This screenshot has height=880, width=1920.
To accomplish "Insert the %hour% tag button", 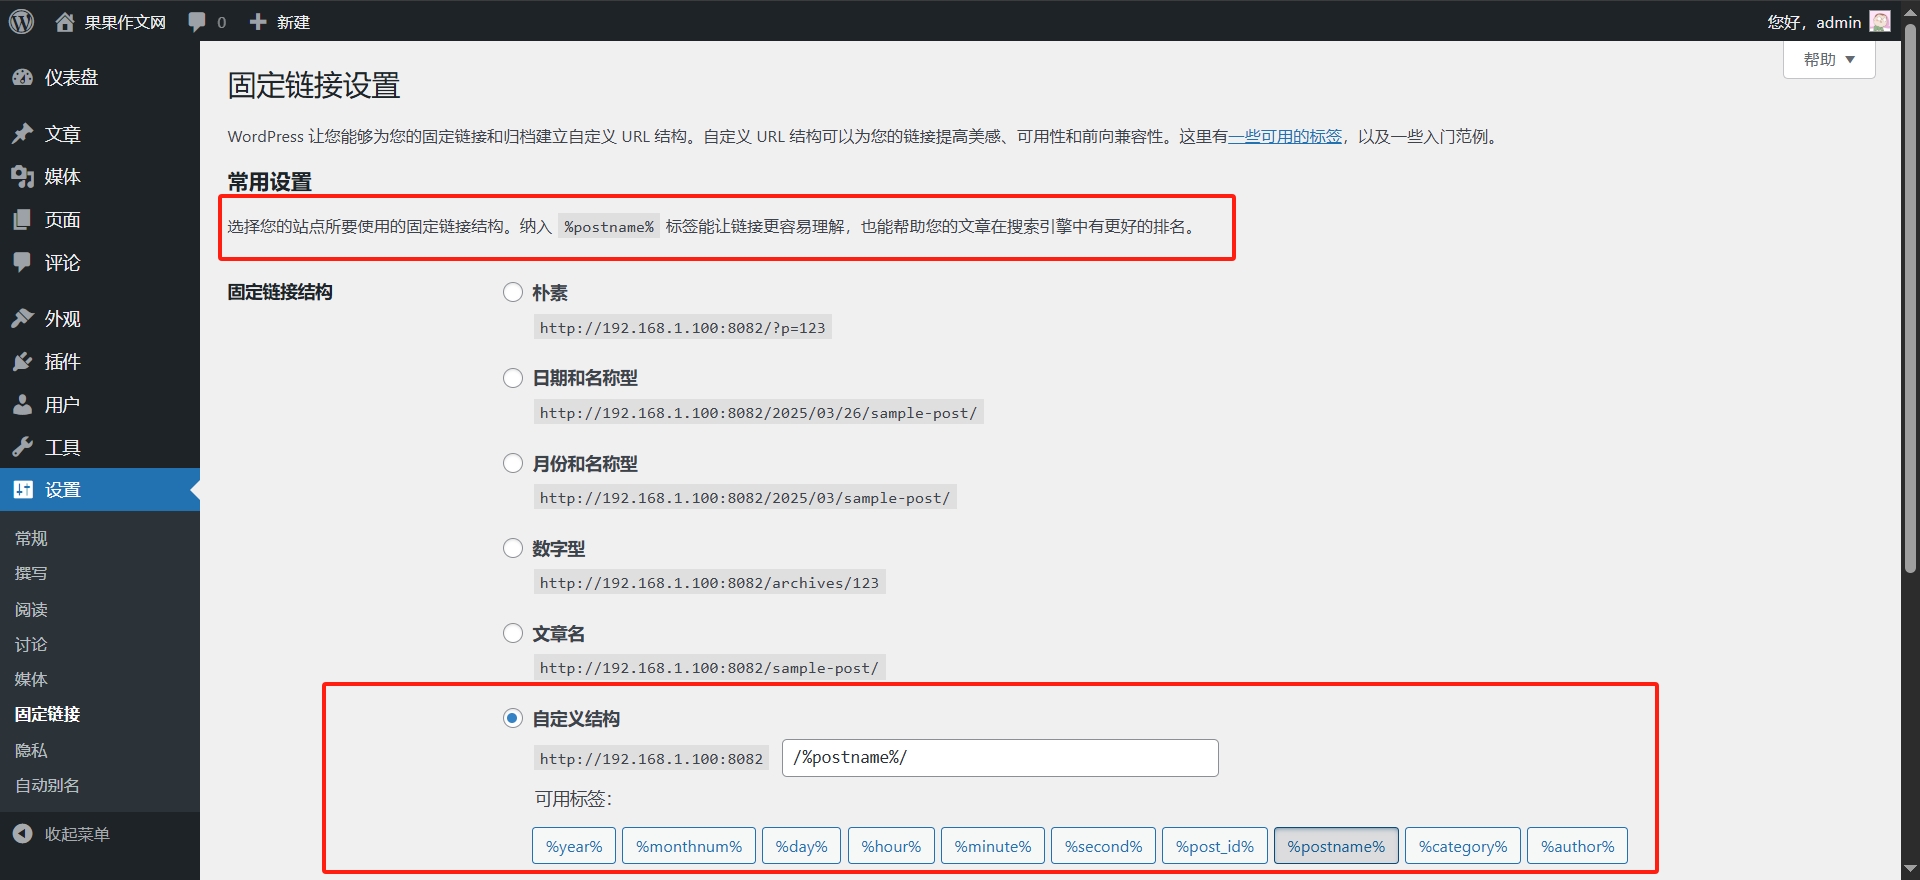I will tap(891, 846).
